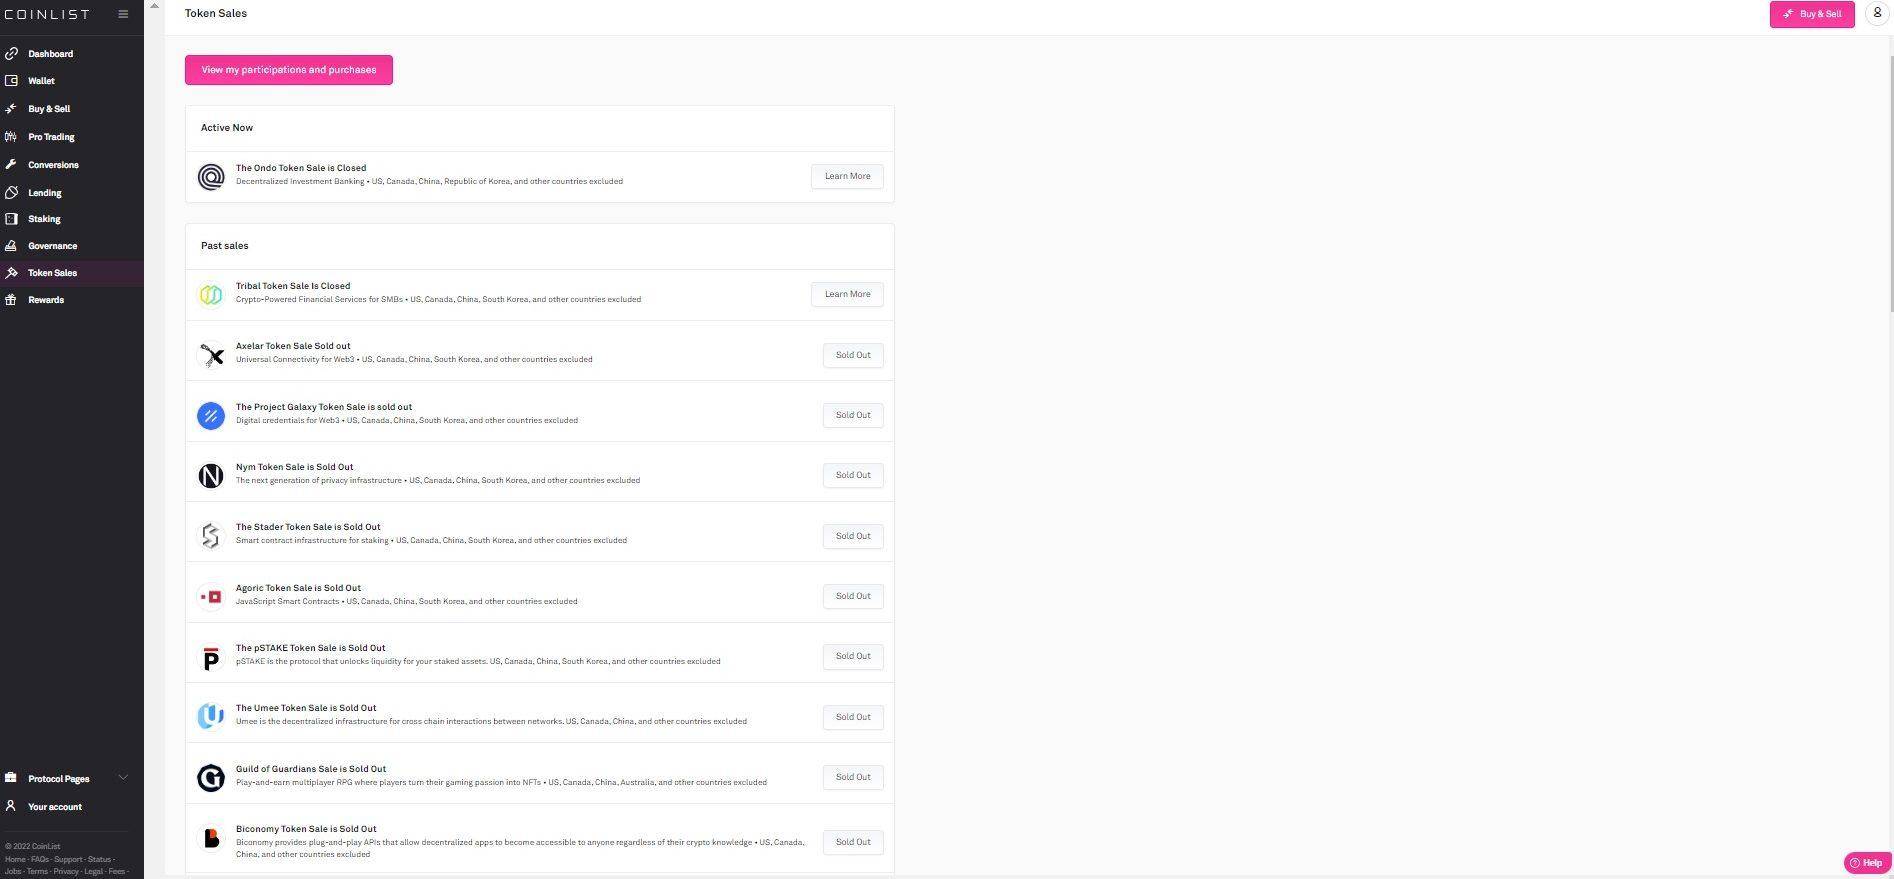Click the Wallet icon in sidebar
The image size is (1894, 879).
coord(11,81)
